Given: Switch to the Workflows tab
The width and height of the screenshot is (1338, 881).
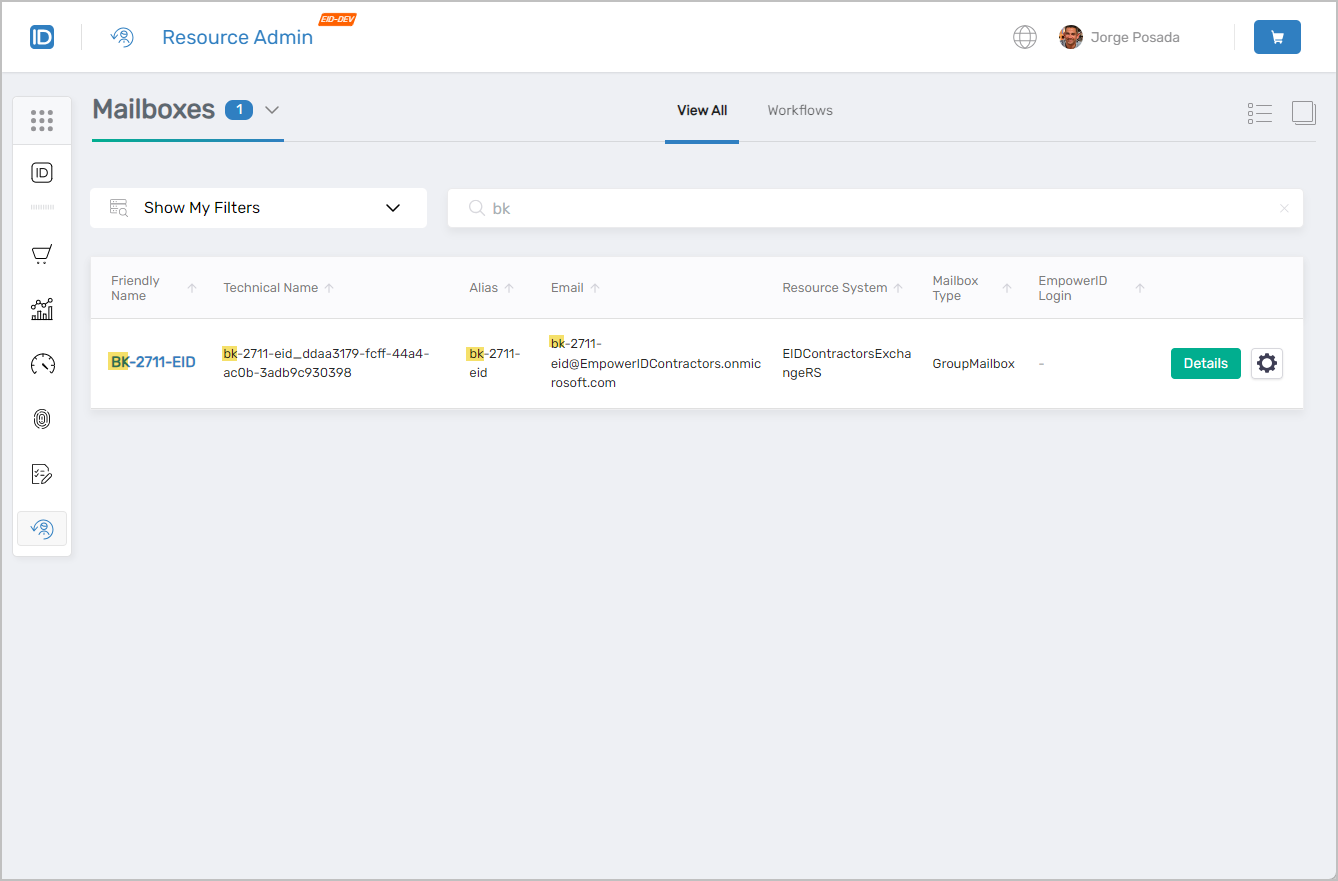Looking at the screenshot, I should coord(799,110).
